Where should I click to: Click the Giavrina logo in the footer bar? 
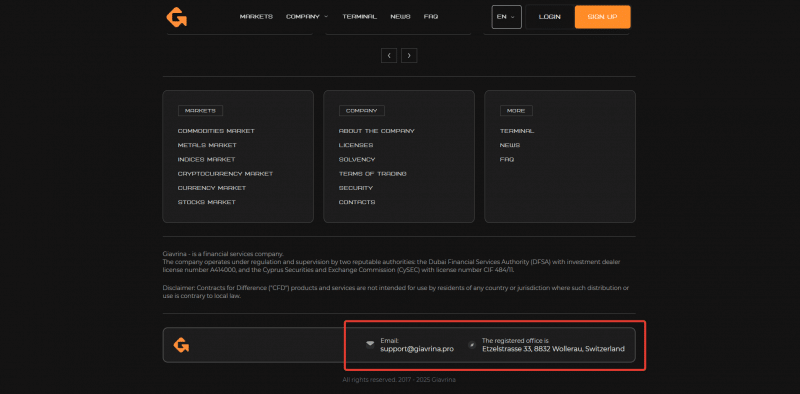[x=181, y=345]
